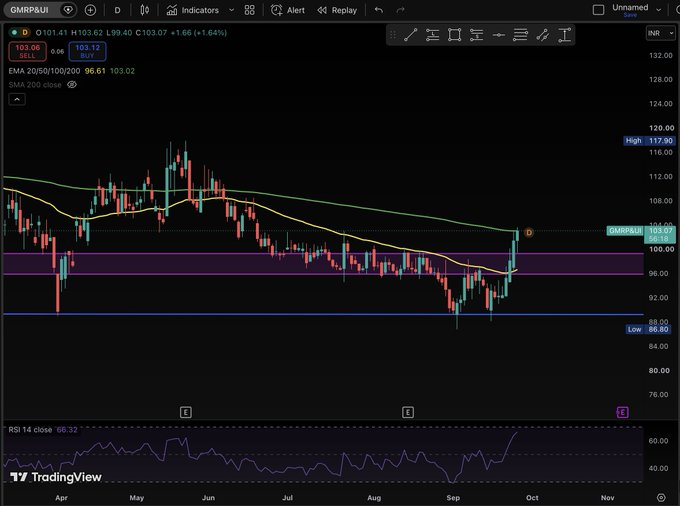The width and height of the screenshot is (680, 506).
Task: Click the orange D data-delay badge in legend
Action: coord(25,32)
